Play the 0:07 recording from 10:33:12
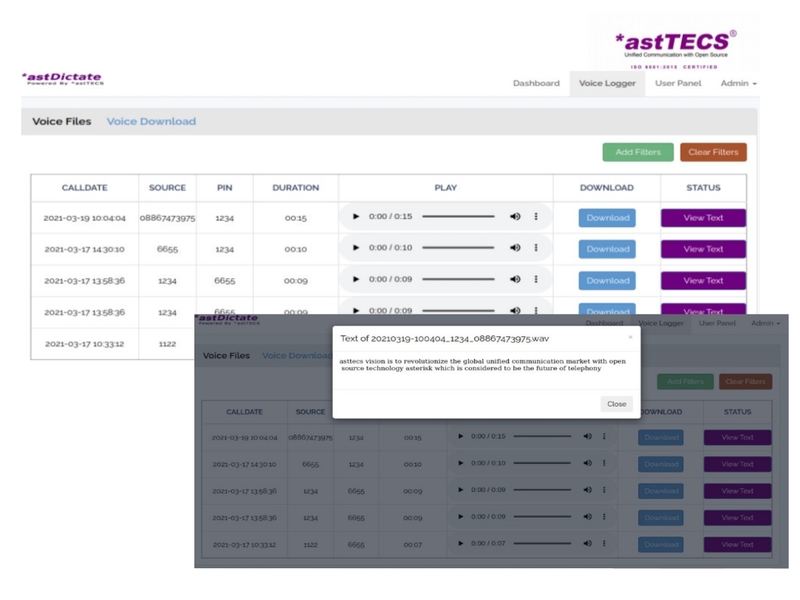The height and width of the screenshot is (600, 800). point(460,544)
